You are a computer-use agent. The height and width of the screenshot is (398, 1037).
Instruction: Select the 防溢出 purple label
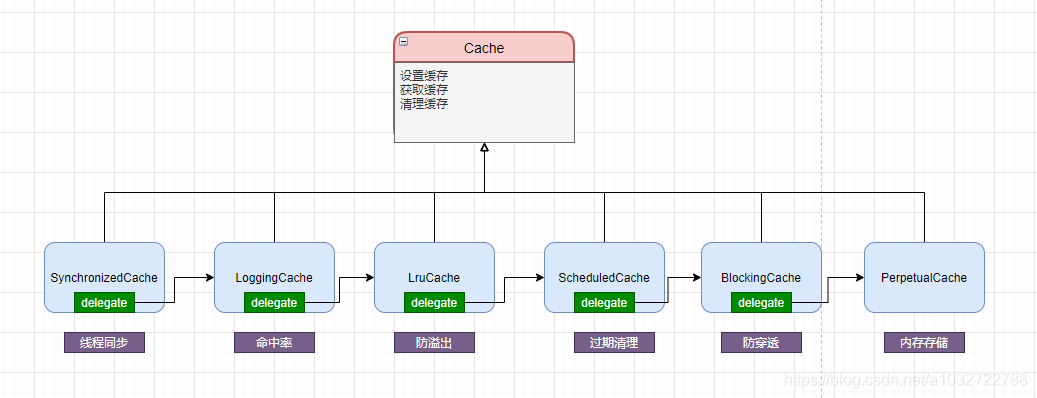click(x=435, y=342)
